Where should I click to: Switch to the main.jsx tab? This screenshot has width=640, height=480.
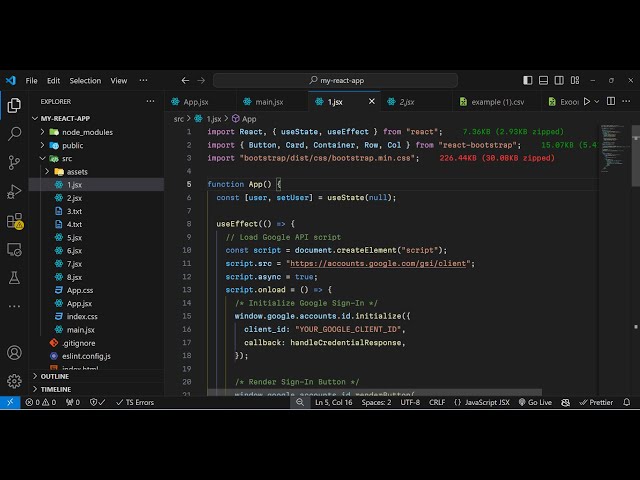coord(269,102)
